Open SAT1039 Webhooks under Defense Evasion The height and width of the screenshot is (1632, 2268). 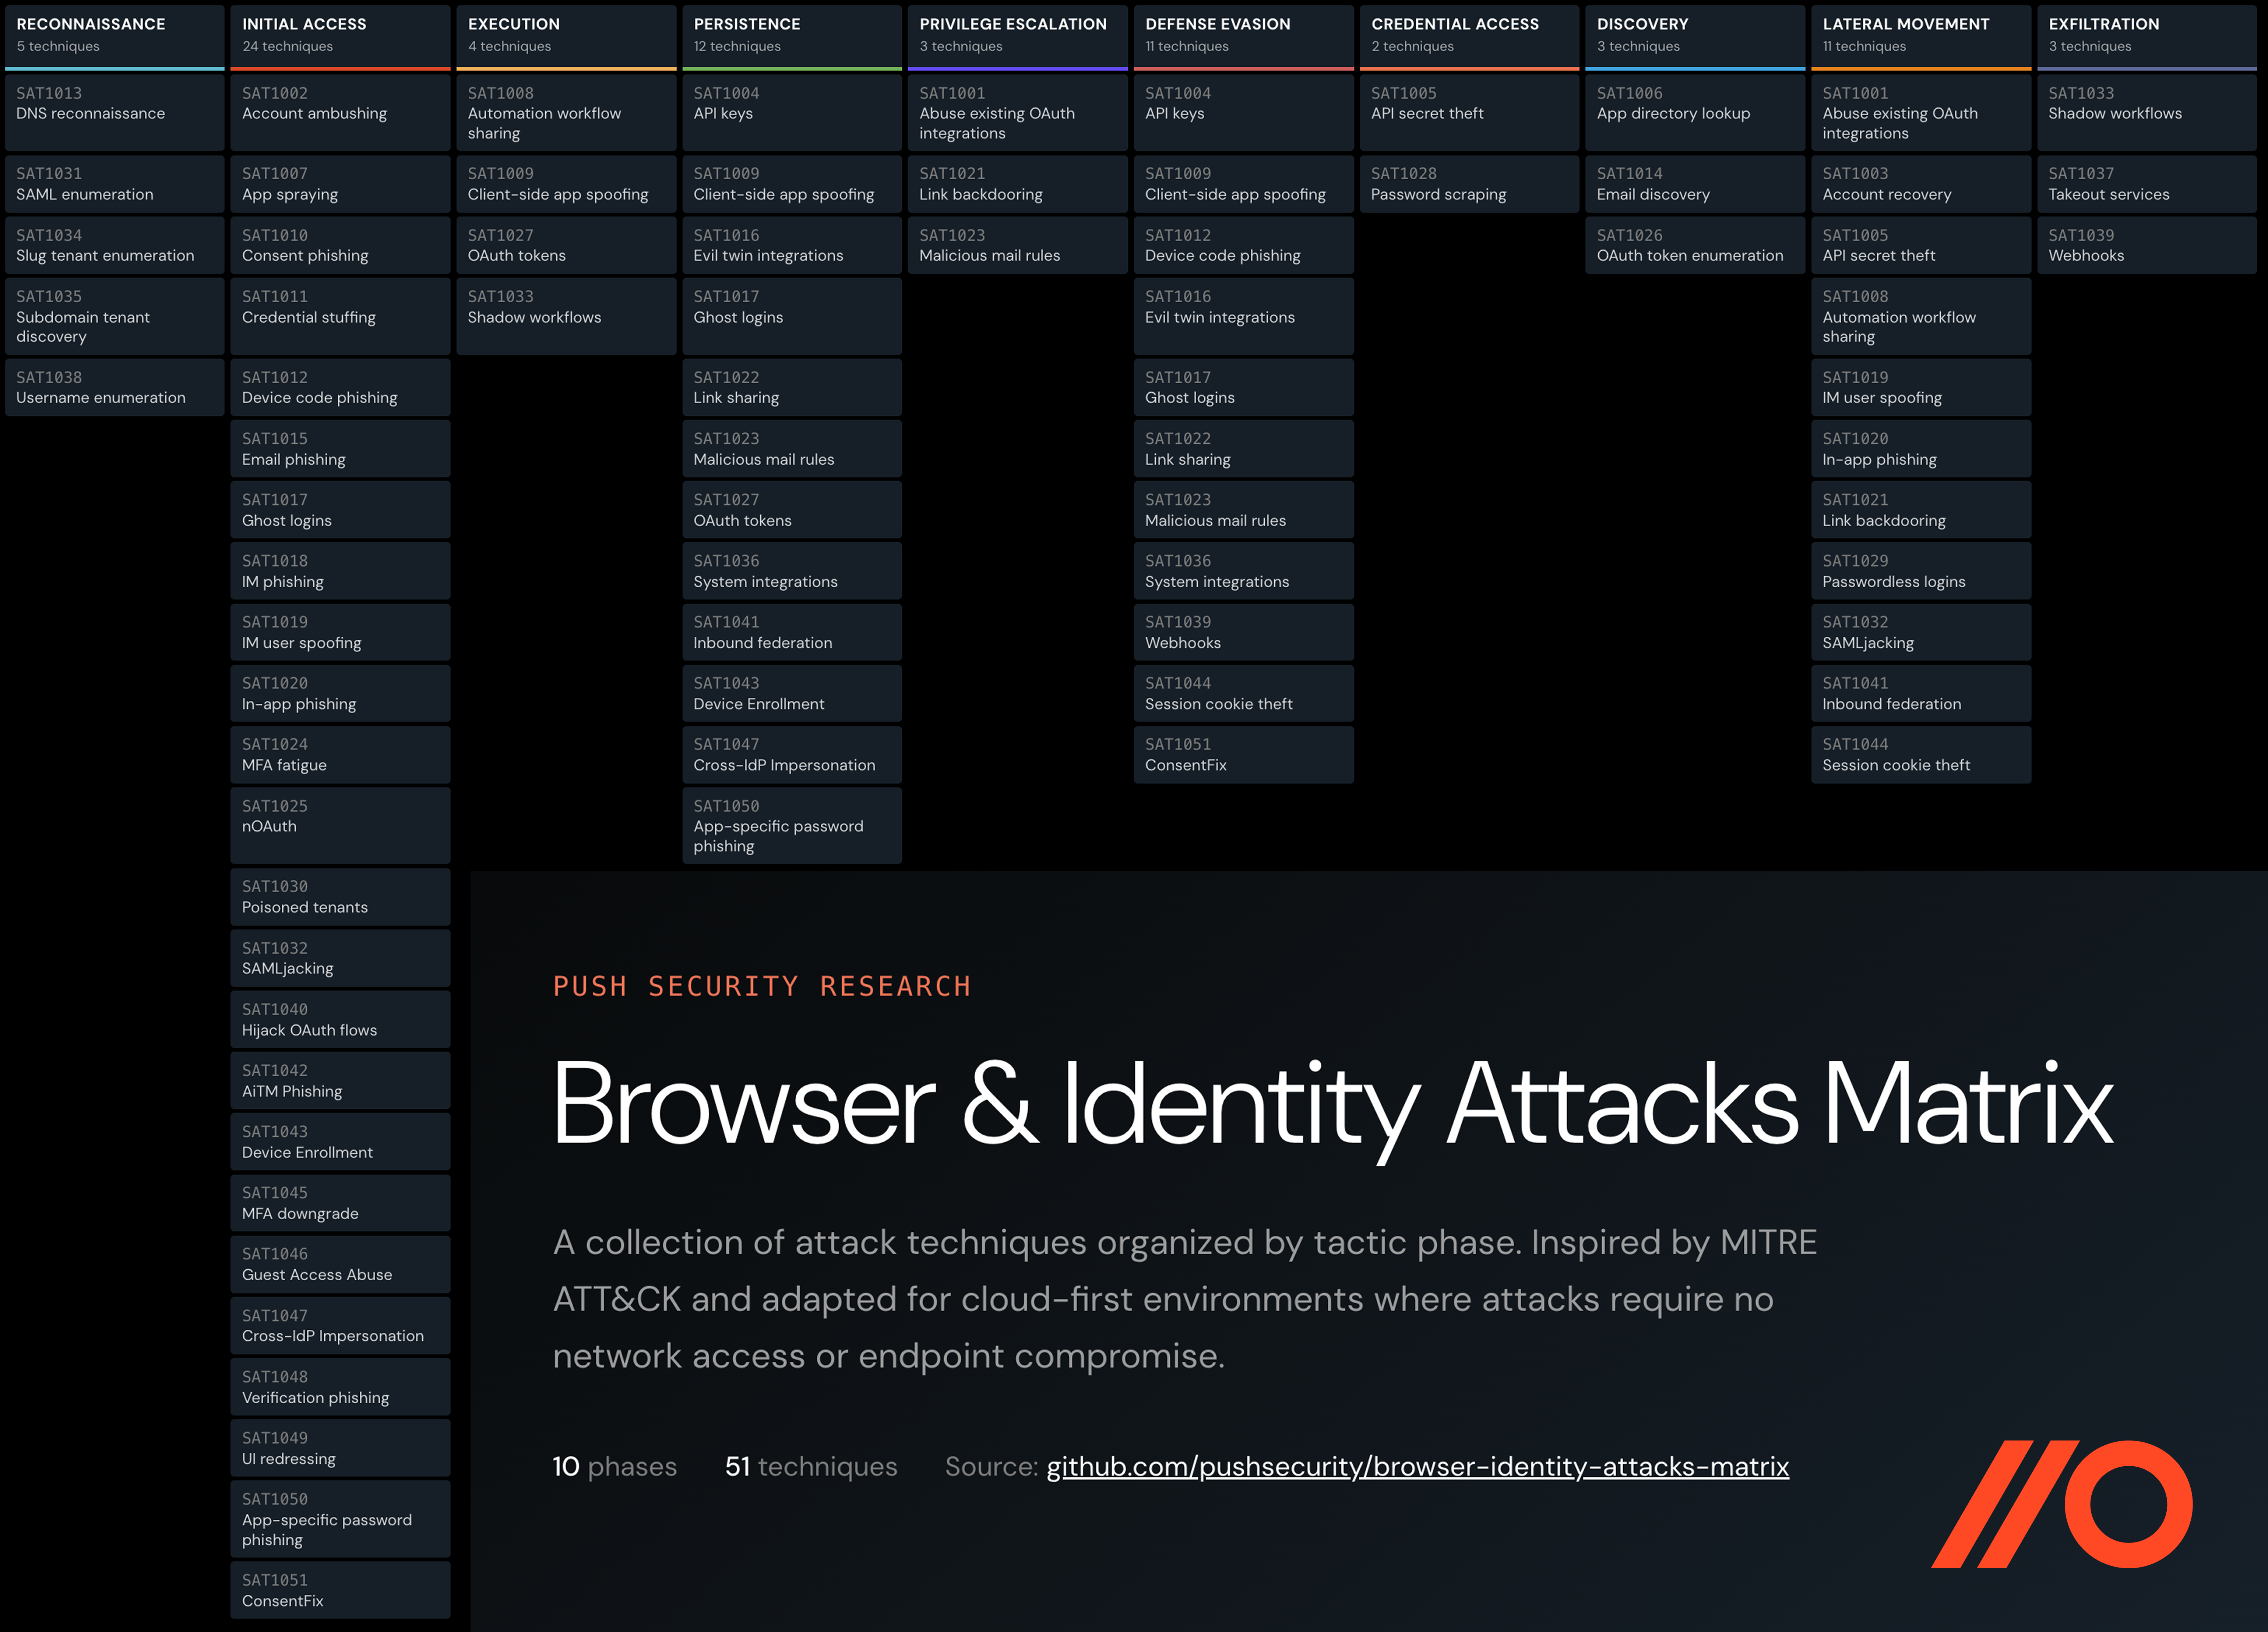1244,632
